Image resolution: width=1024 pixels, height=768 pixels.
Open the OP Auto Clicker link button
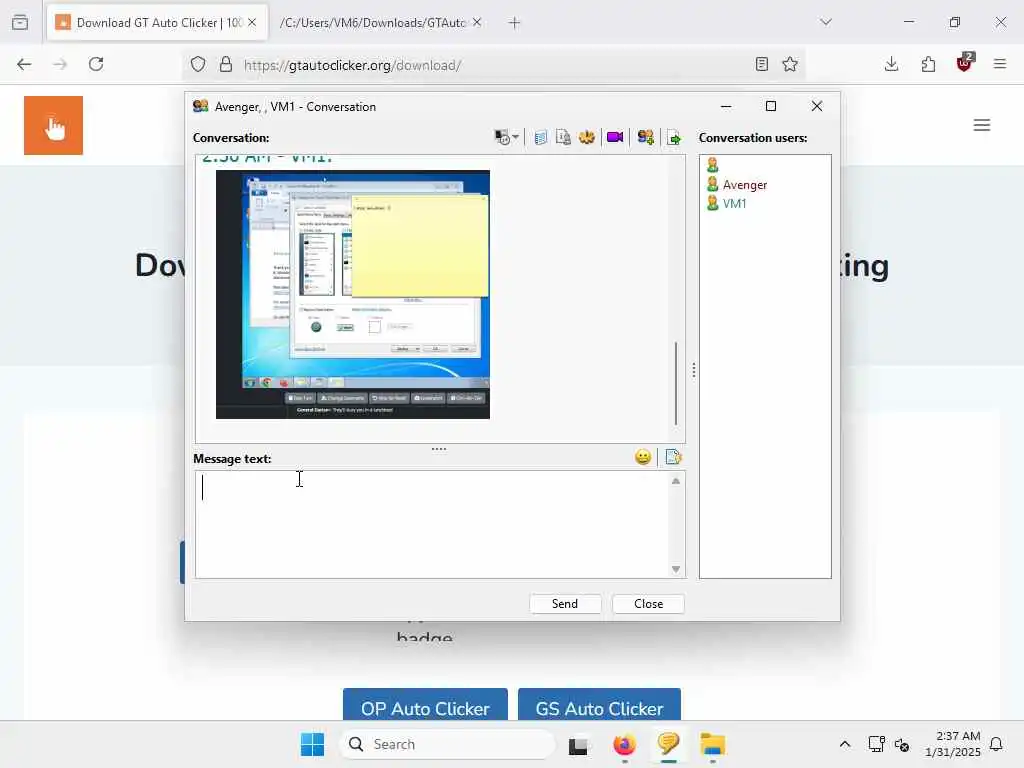425,705
